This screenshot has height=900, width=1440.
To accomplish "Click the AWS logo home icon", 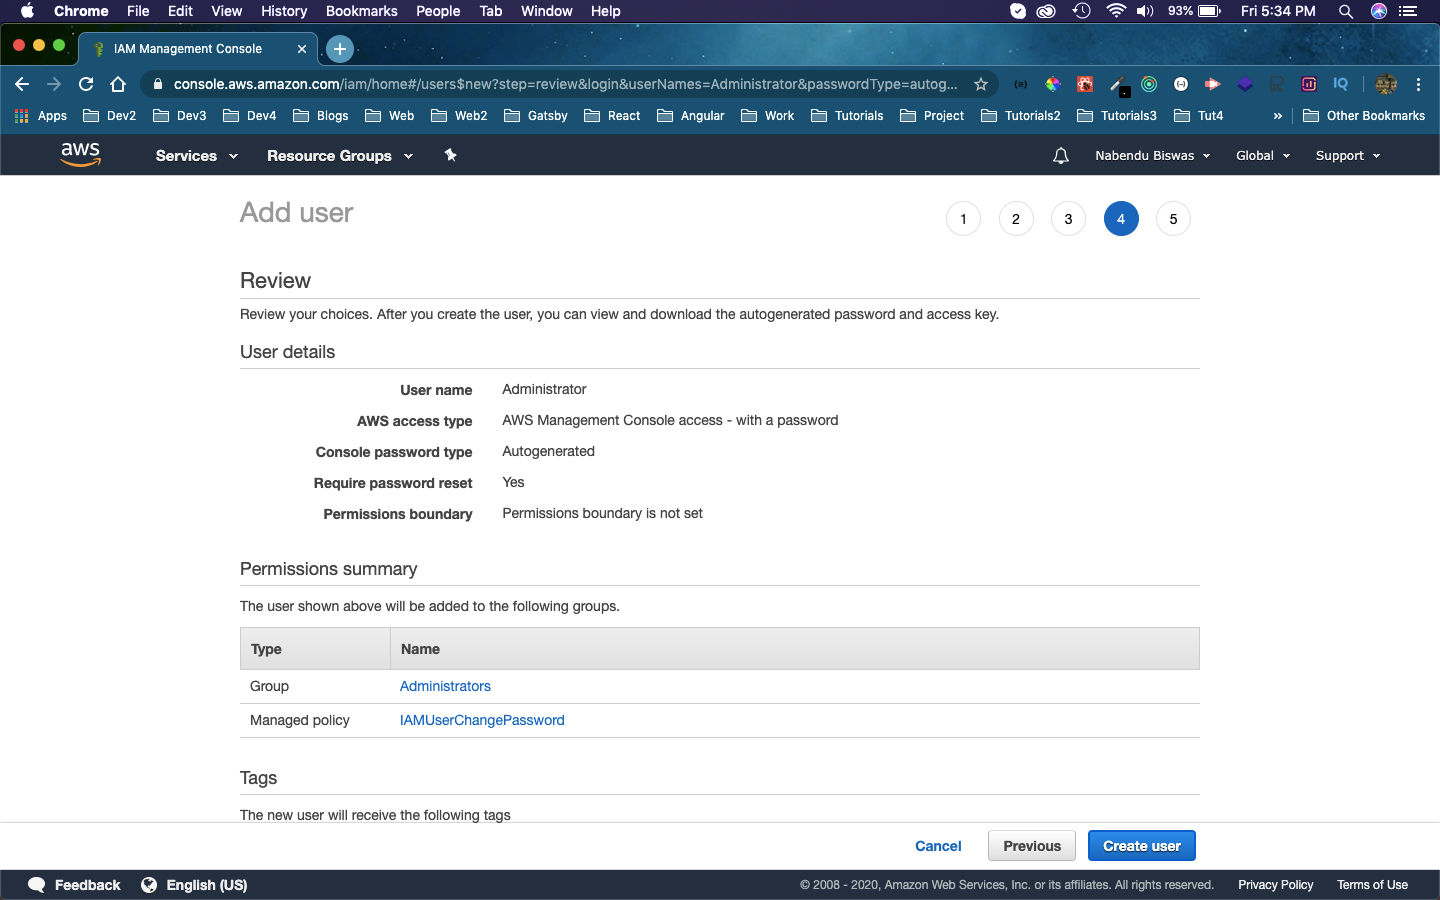I will pos(80,154).
